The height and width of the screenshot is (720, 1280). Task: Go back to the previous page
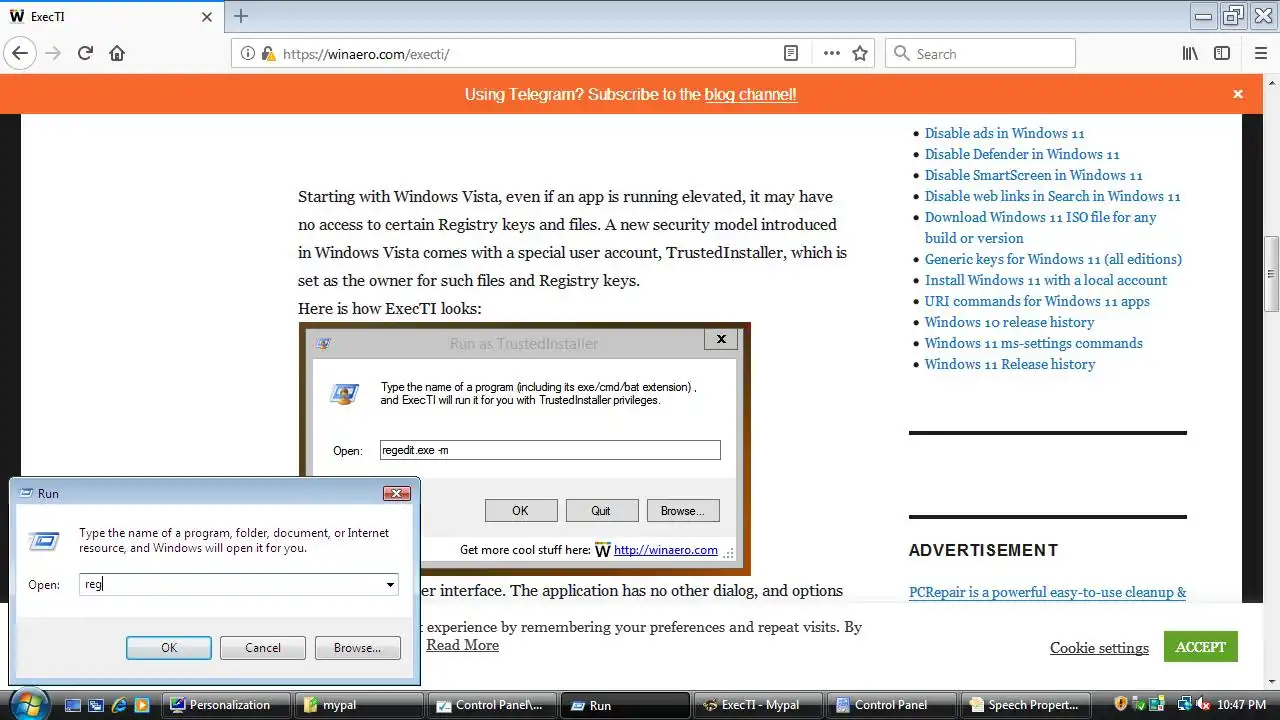coord(20,53)
